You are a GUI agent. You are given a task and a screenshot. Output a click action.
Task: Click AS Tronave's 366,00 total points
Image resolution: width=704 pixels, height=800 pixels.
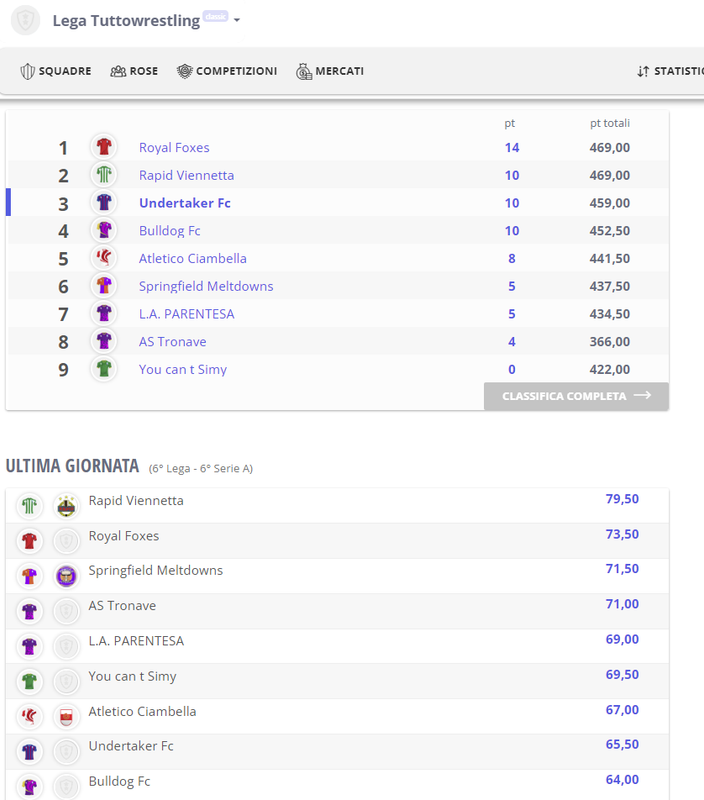[610, 341]
